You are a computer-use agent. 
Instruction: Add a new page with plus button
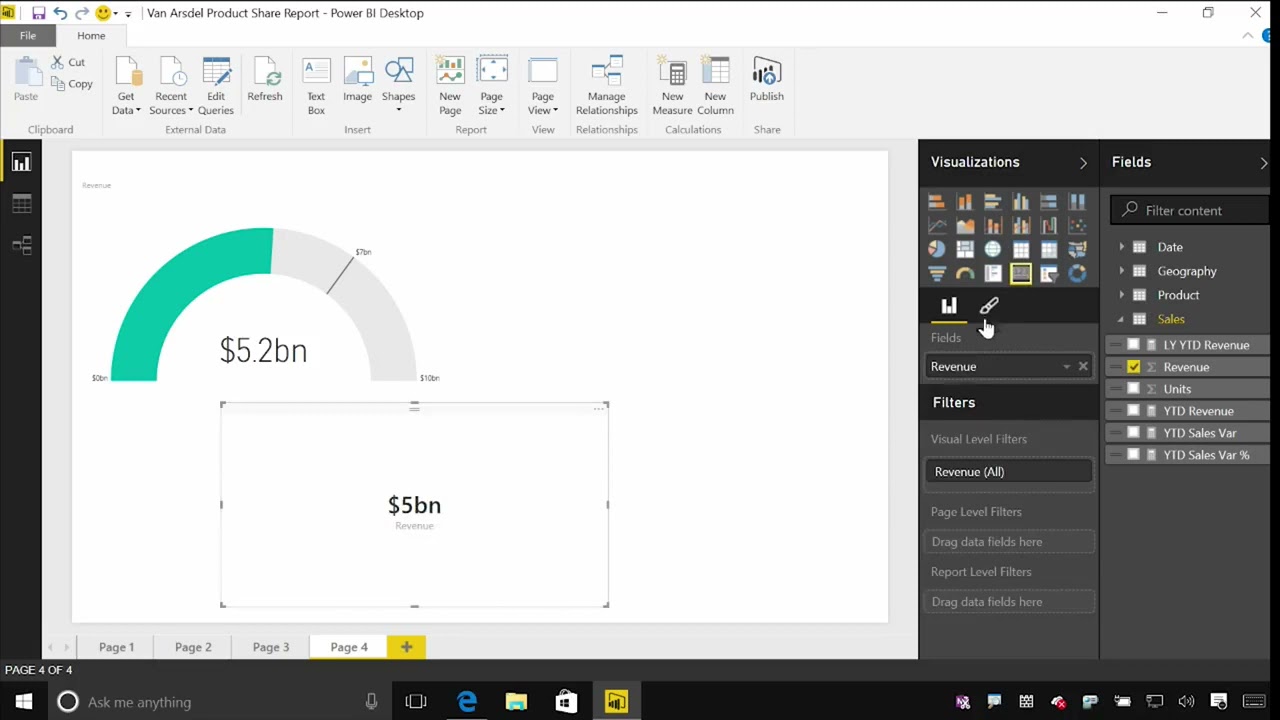click(x=406, y=647)
